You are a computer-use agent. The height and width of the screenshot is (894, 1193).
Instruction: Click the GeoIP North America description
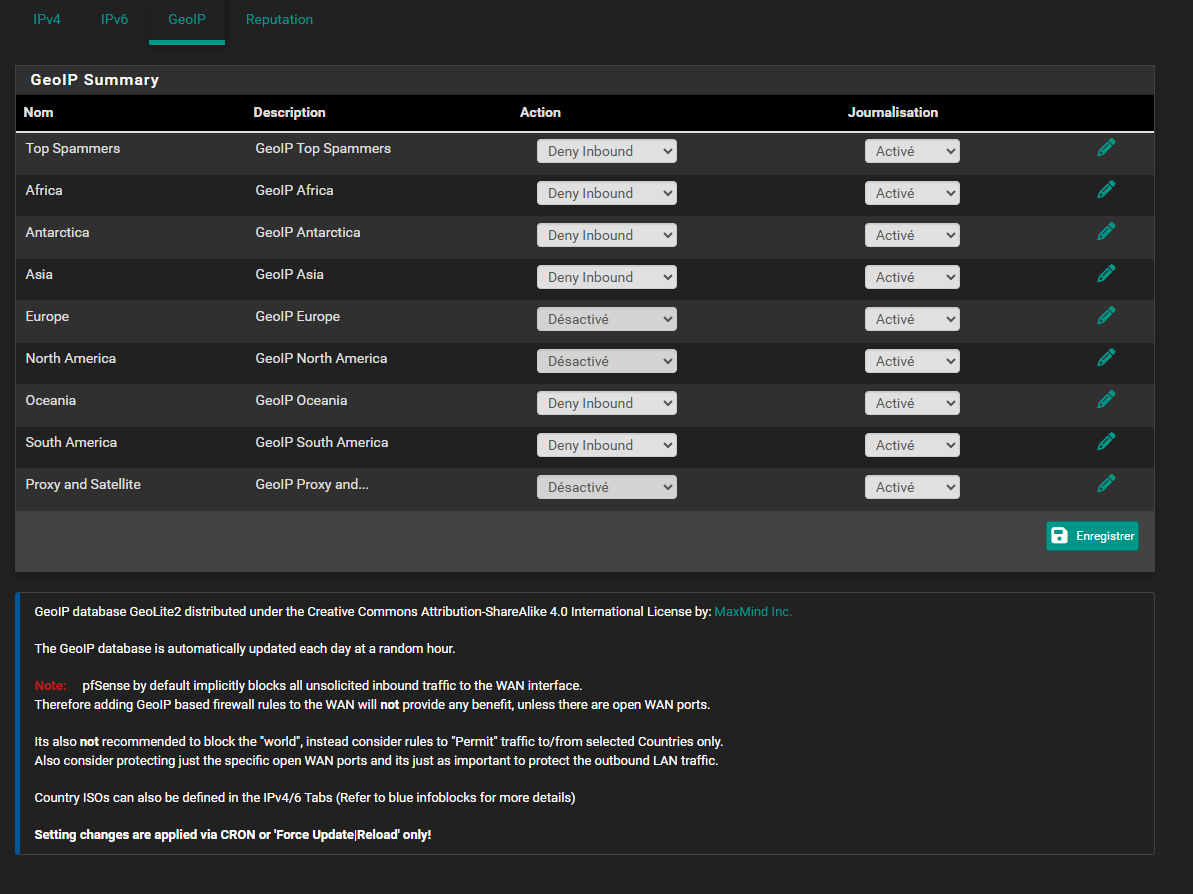[x=321, y=358]
